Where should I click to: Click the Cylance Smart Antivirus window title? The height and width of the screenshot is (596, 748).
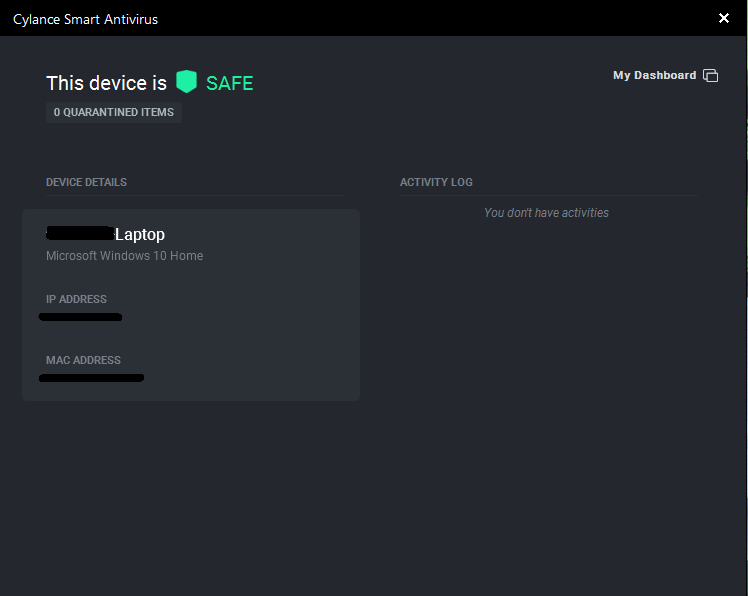click(x=85, y=19)
